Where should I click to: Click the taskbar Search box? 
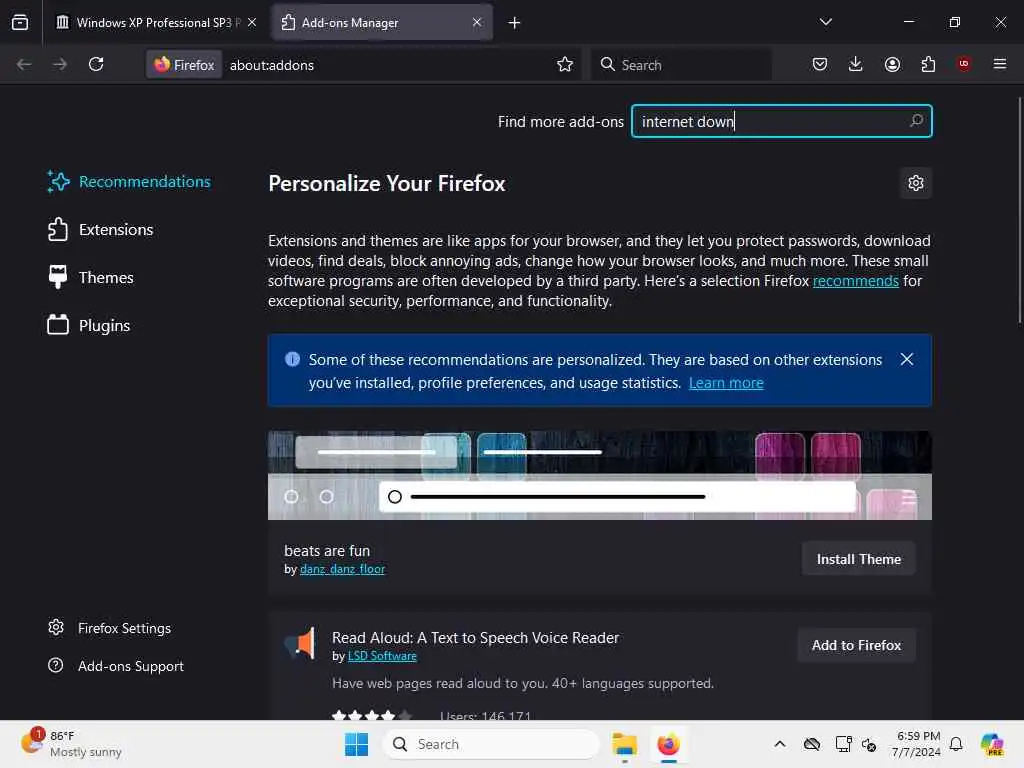(x=491, y=744)
